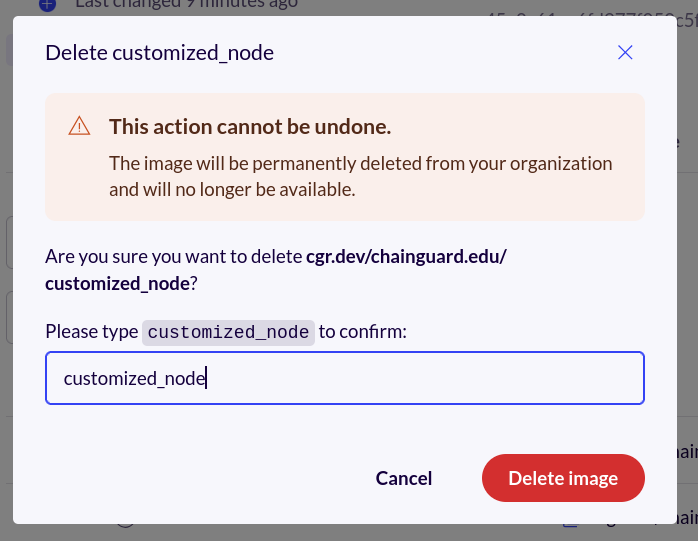Cancel the image deletion

tap(404, 478)
